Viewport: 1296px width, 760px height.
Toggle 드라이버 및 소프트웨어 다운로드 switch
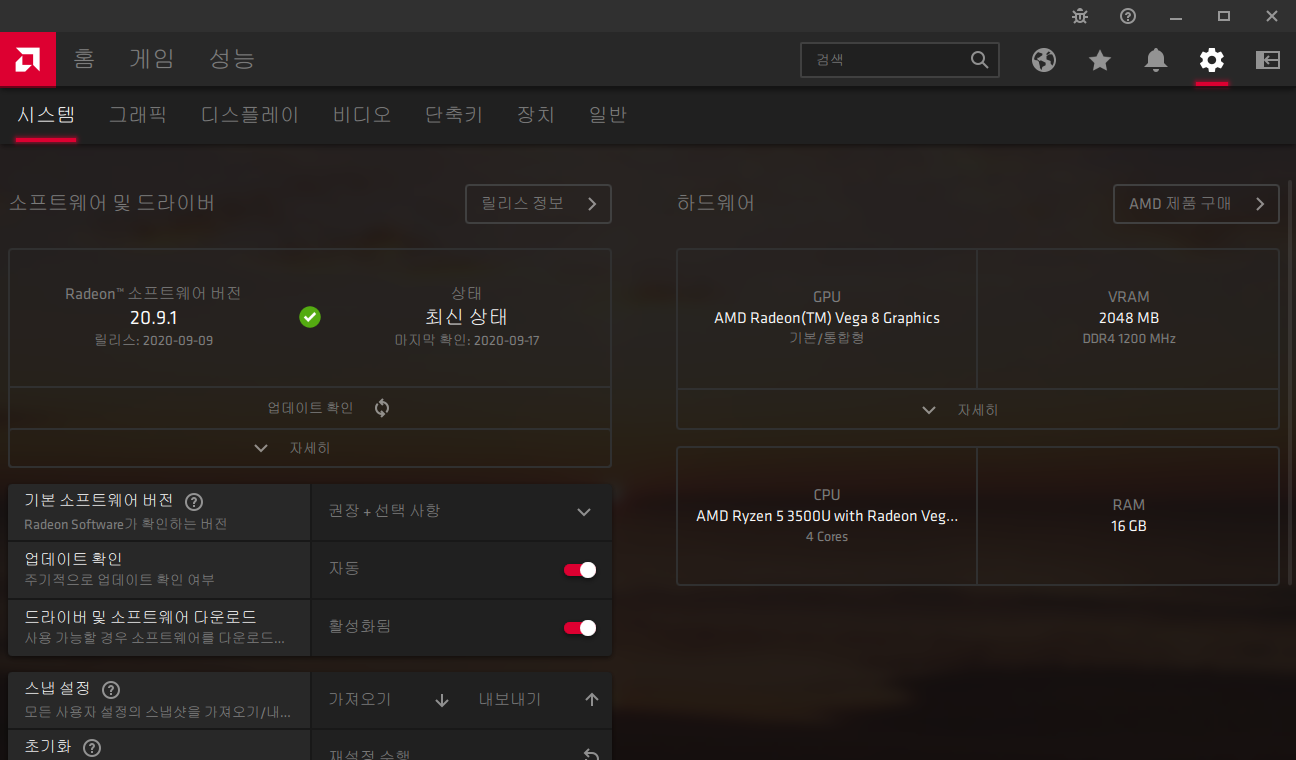click(x=580, y=628)
